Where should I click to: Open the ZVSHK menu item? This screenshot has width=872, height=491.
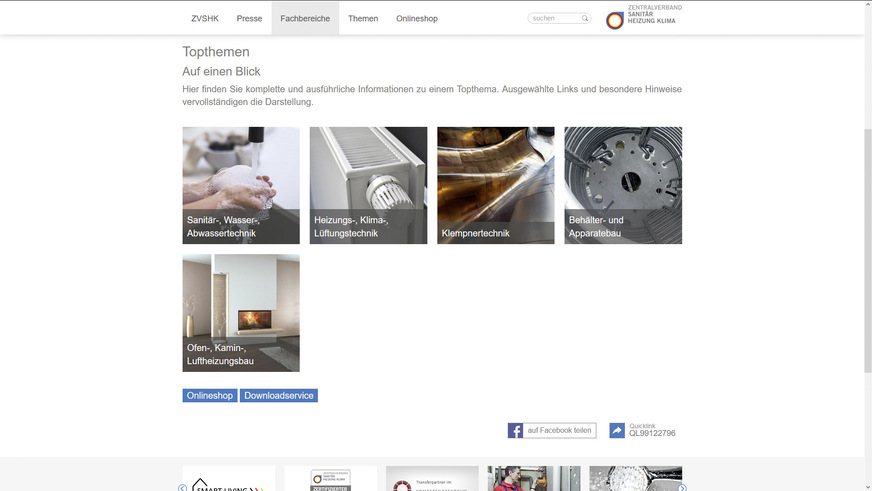(205, 19)
